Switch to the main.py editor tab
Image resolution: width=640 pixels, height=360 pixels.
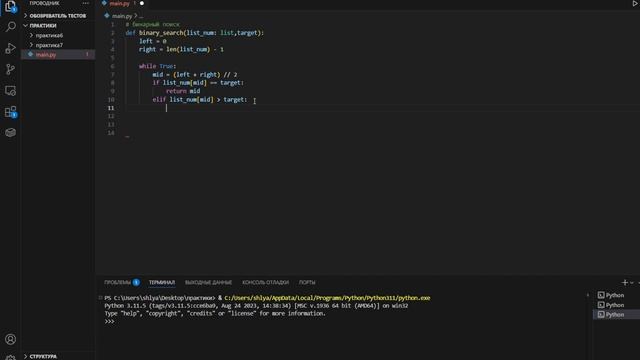(119, 3)
